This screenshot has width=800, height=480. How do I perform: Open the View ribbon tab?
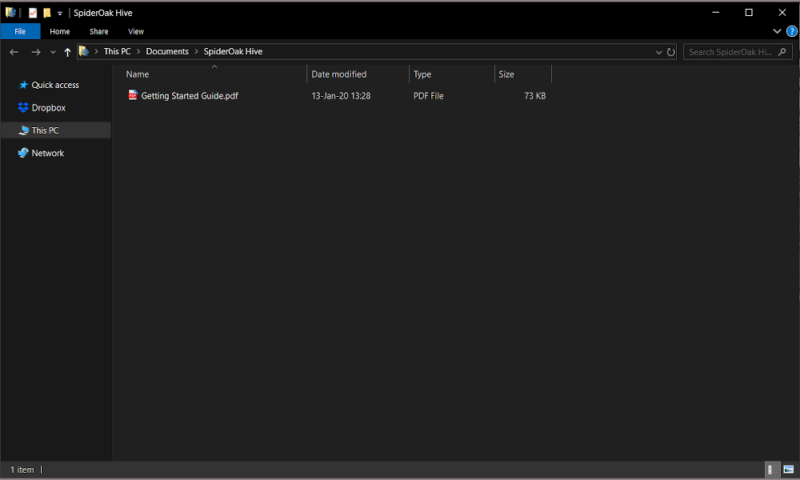(x=136, y=31)
